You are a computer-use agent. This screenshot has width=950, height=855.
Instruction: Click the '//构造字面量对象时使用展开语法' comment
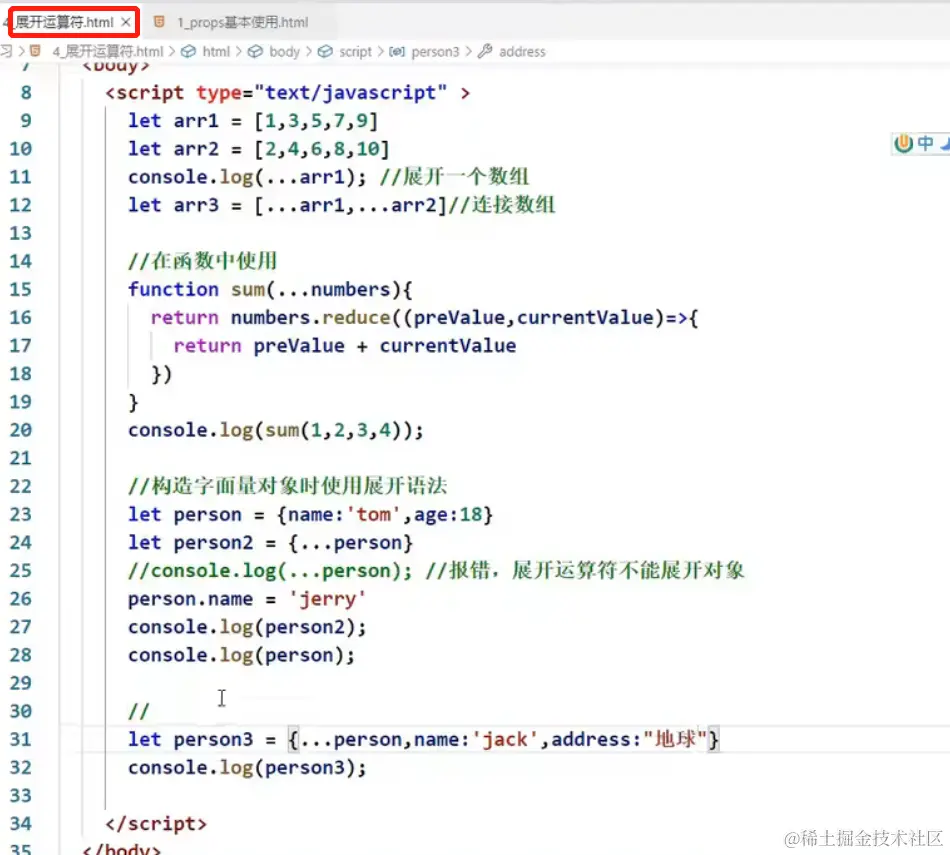click(287, 486)
